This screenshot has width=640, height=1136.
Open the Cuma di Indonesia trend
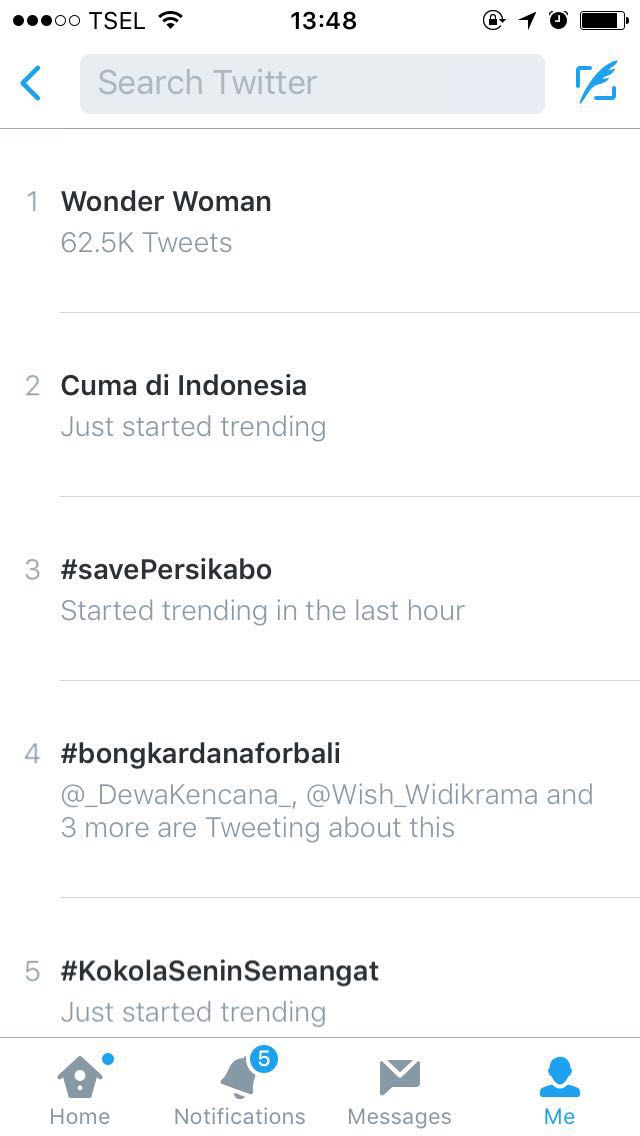(x=184, y=386)
